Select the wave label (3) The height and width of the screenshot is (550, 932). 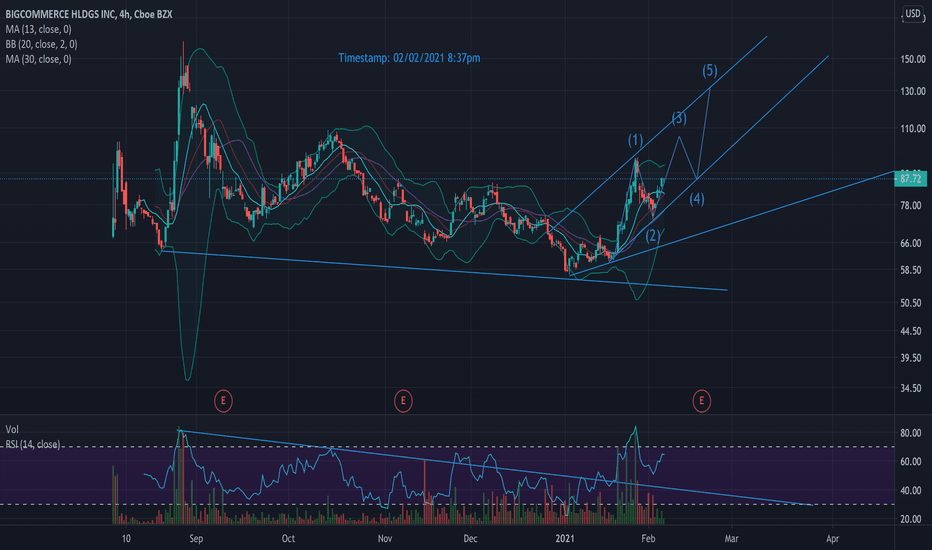(679, 118)
